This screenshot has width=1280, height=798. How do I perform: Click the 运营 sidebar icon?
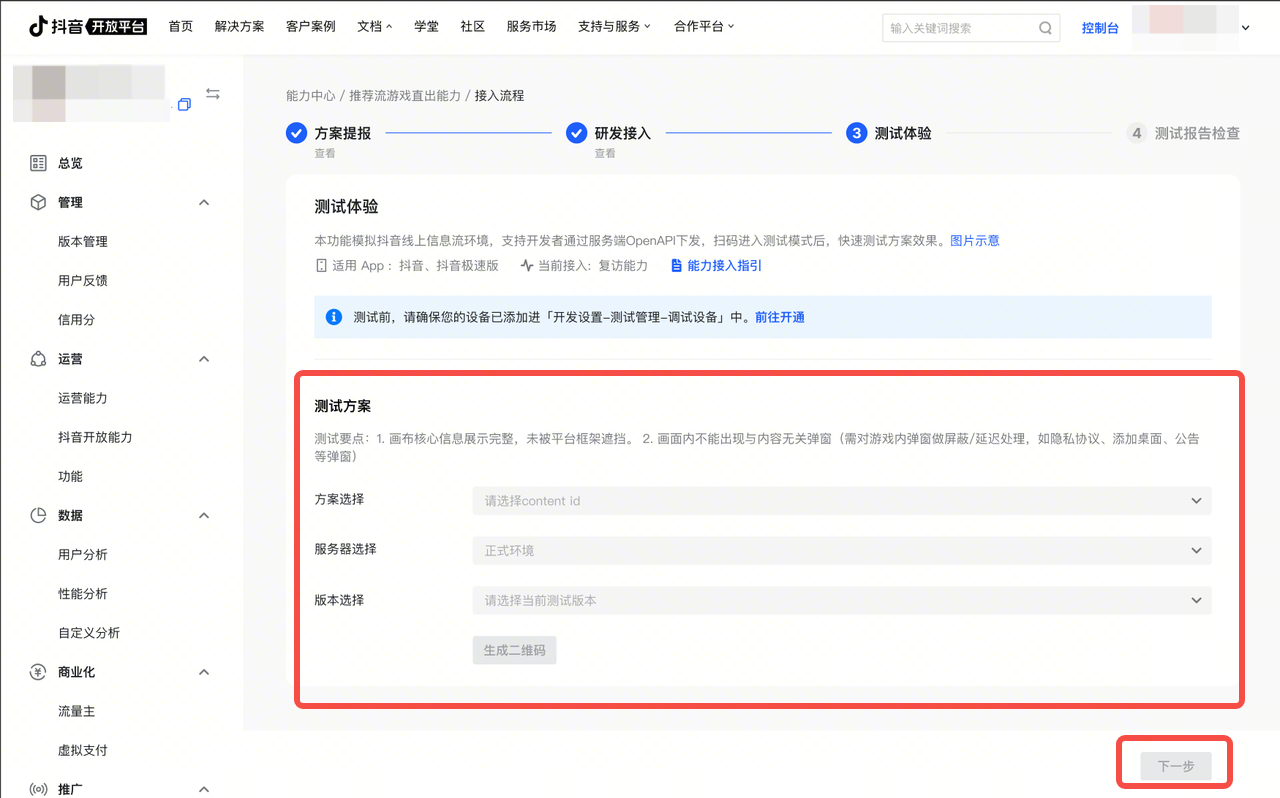(x=38, y=359)
